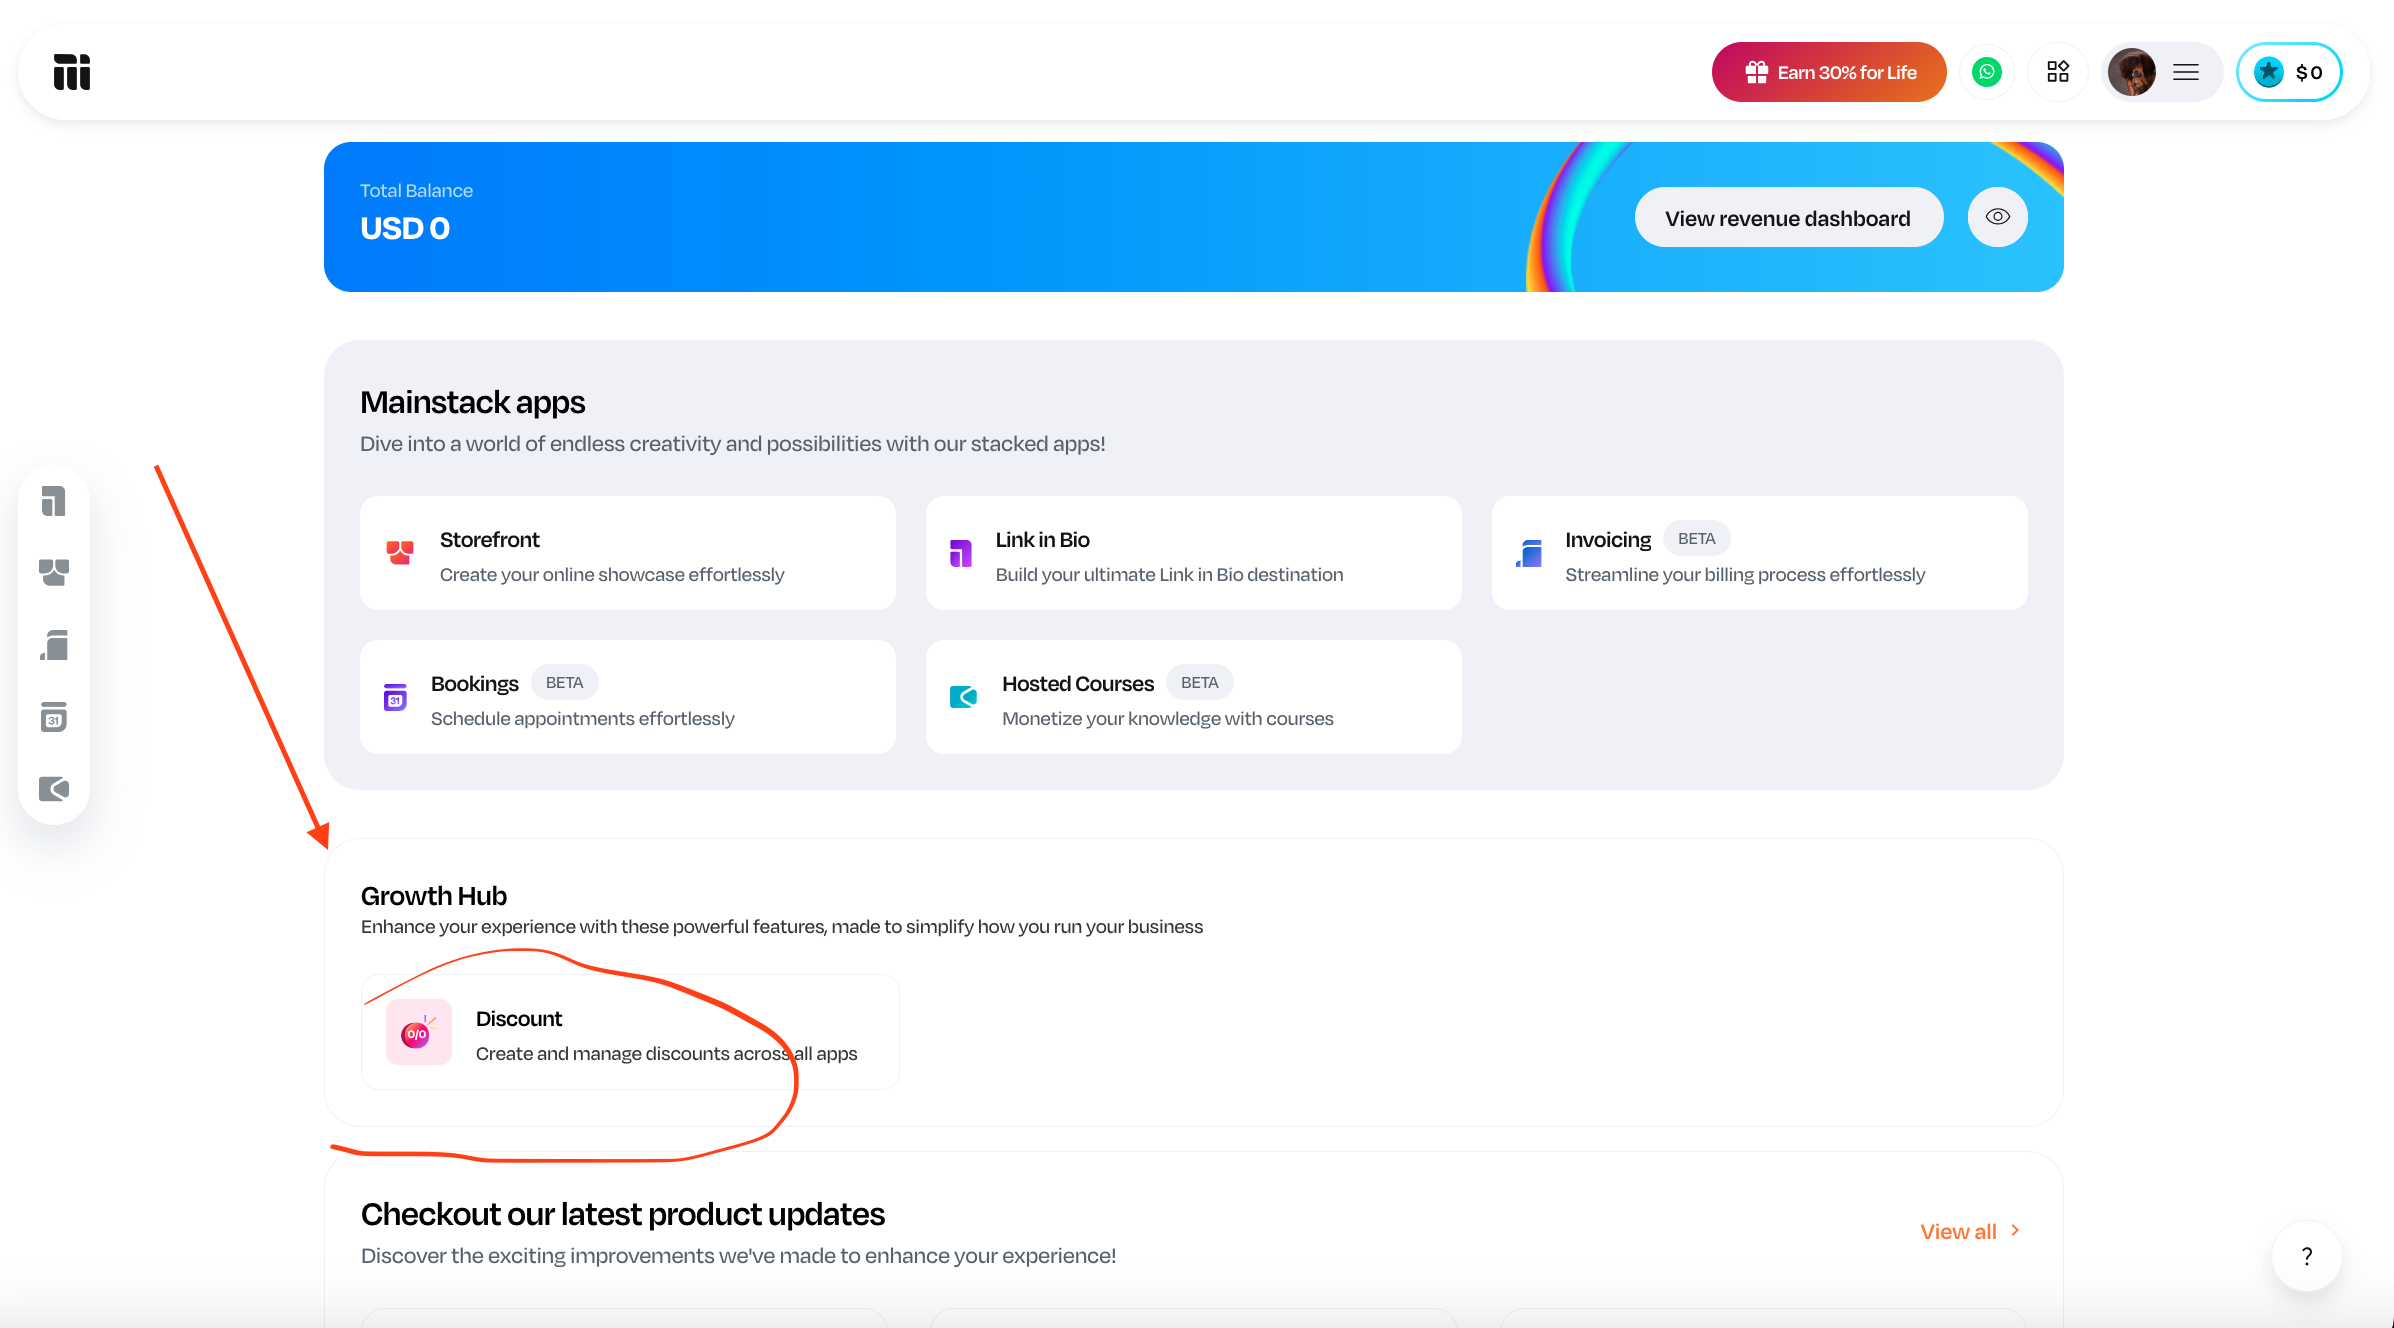The height and width of the screenshot is (1328, 2394).
Task: Open Bookings calendar sidebar icon
Action: [54, 717]
